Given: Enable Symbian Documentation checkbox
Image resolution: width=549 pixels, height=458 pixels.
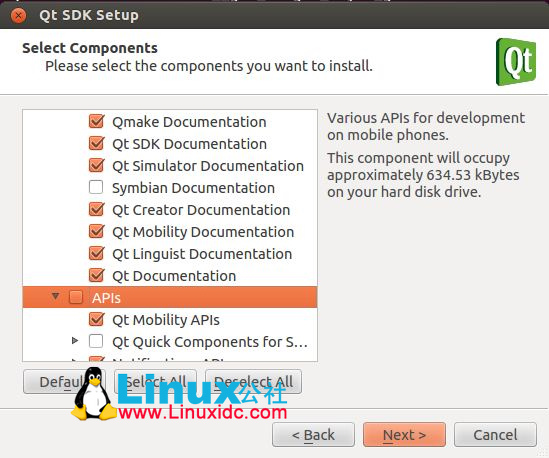Looking at the screenshot, I should tap(96, 187).
